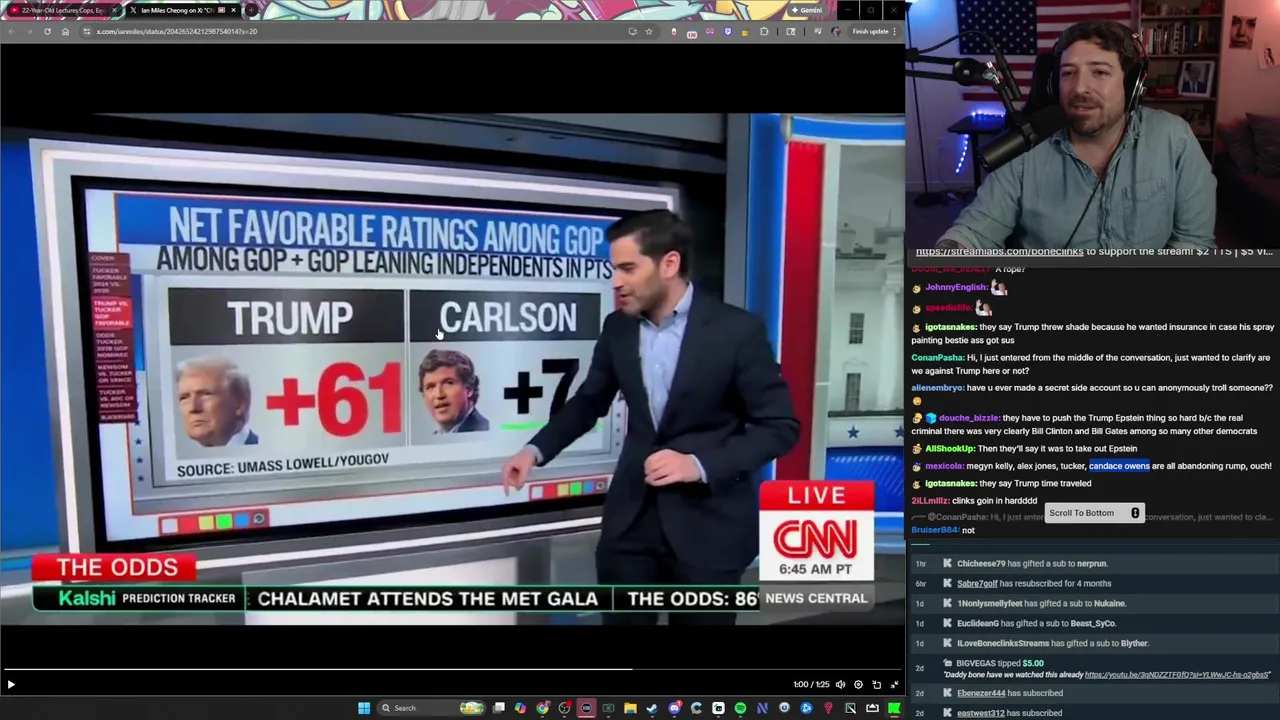1280x720 pixels.
Task: Open Excel icon on taskbar
Action: 608,708
